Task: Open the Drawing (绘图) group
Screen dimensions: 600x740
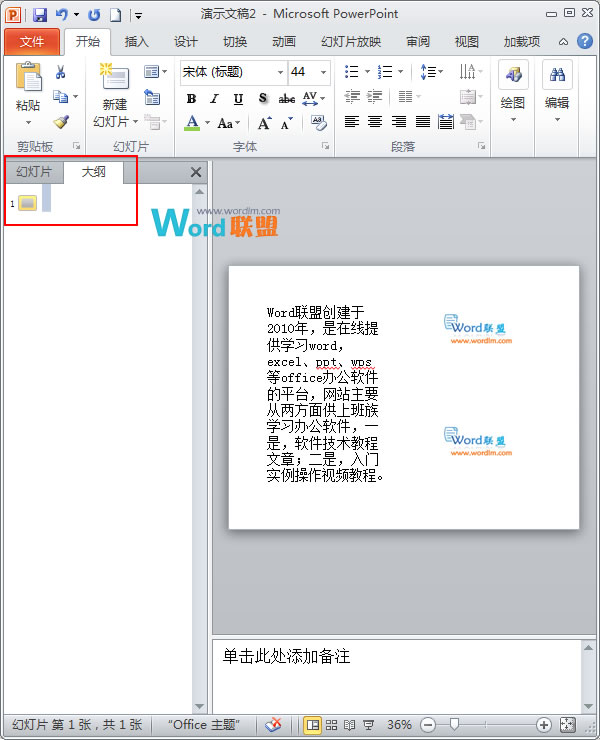Action: click(x=513, y=90)
